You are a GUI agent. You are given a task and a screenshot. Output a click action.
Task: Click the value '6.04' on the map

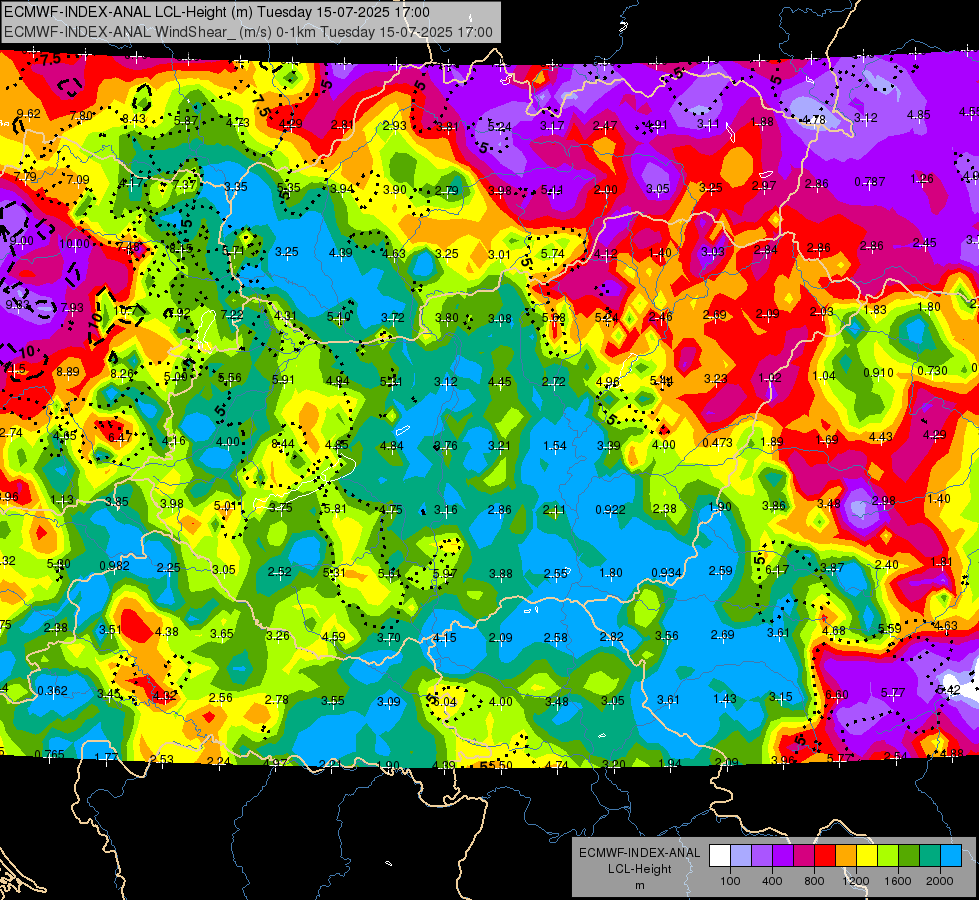445,702
